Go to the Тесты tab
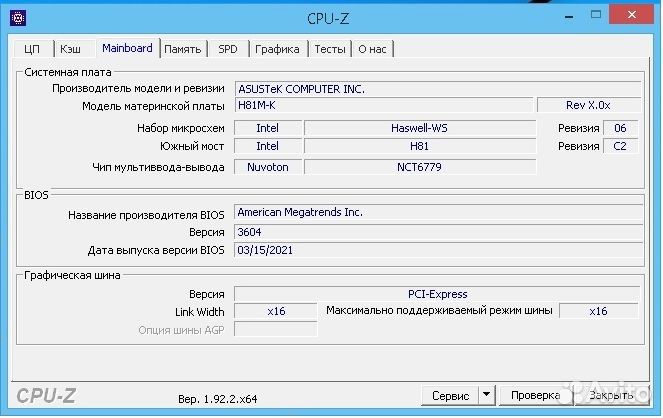663x418 pixels. point(330,49)
